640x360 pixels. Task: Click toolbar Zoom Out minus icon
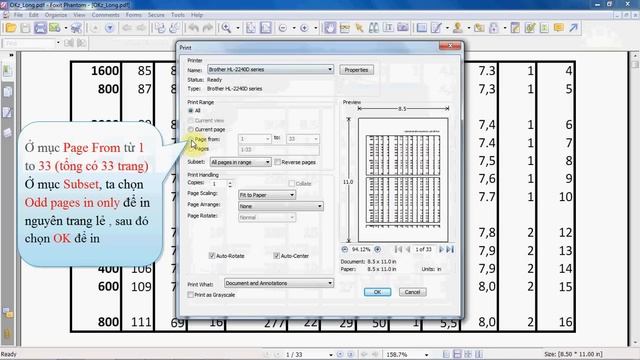click(x=282, y=28)
